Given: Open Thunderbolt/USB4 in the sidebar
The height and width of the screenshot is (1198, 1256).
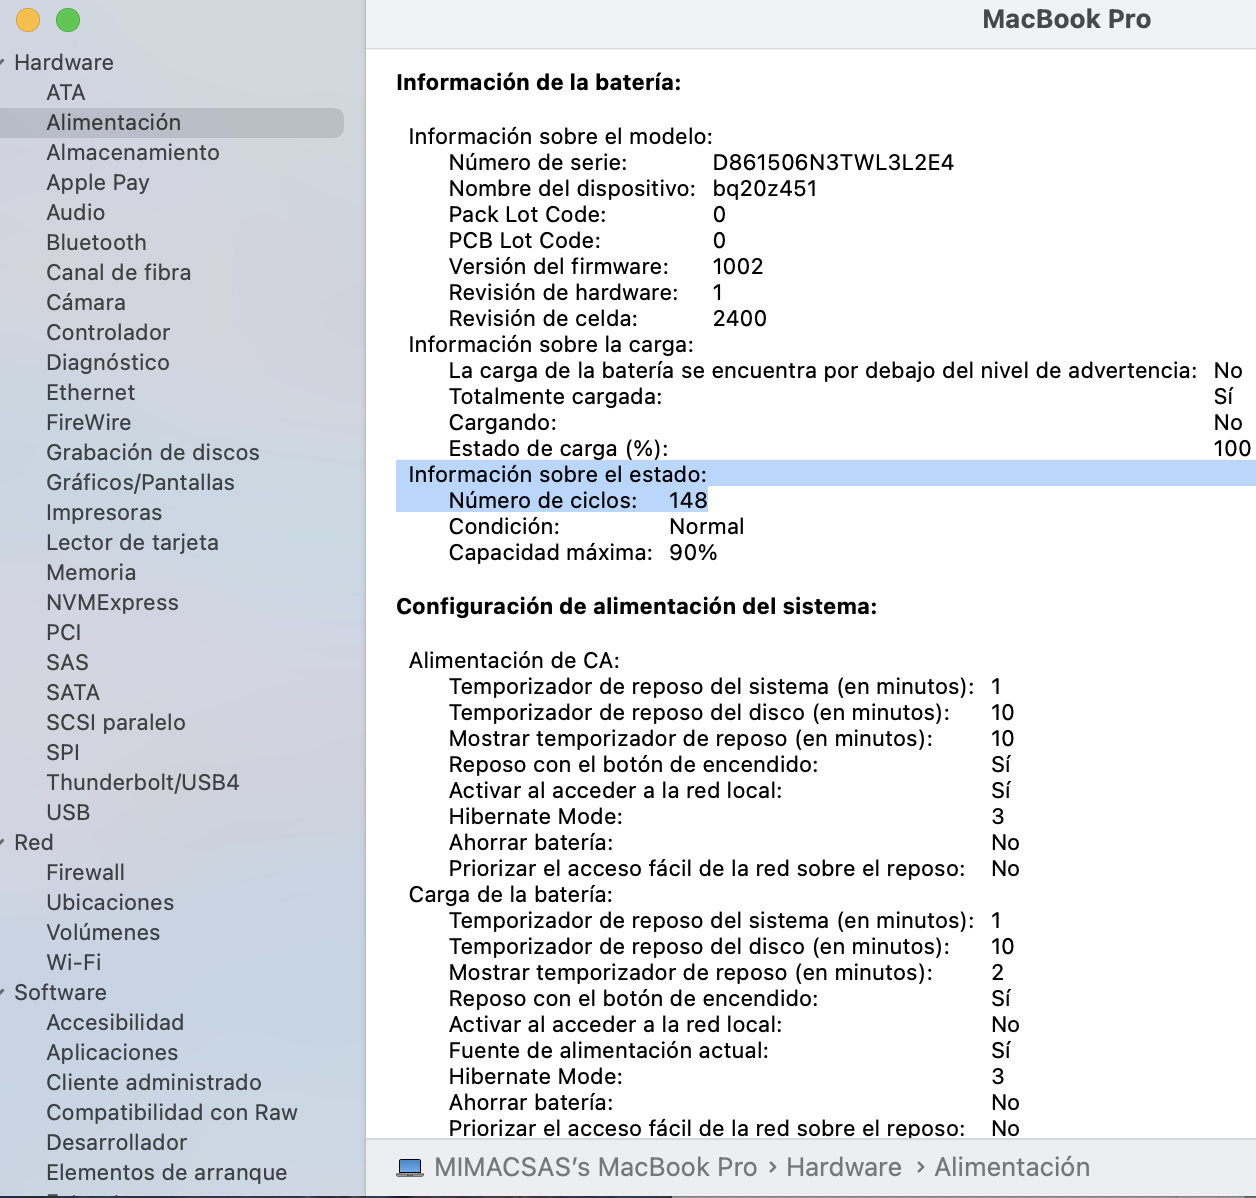Looking at the screenshot, I should pos(142,782).
